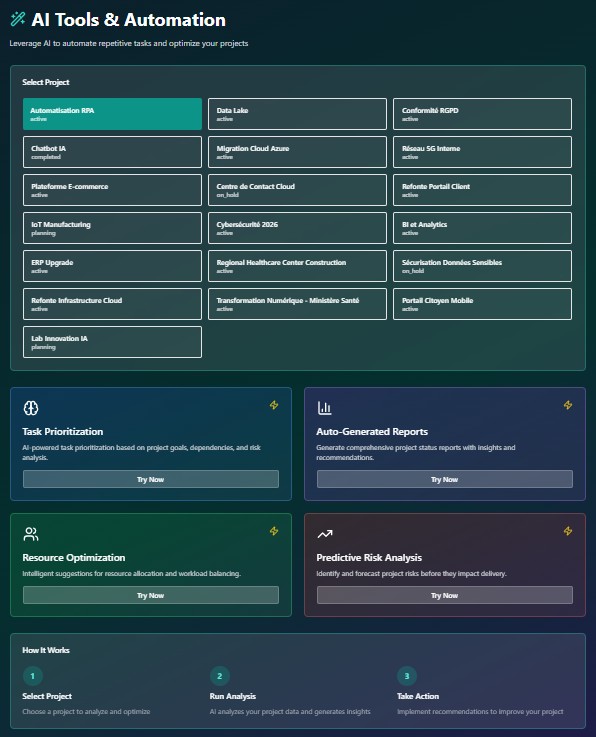Click step 2 circle above Run Analysis
This screenshot has width=596, height=737.
(x=220, y=676)
